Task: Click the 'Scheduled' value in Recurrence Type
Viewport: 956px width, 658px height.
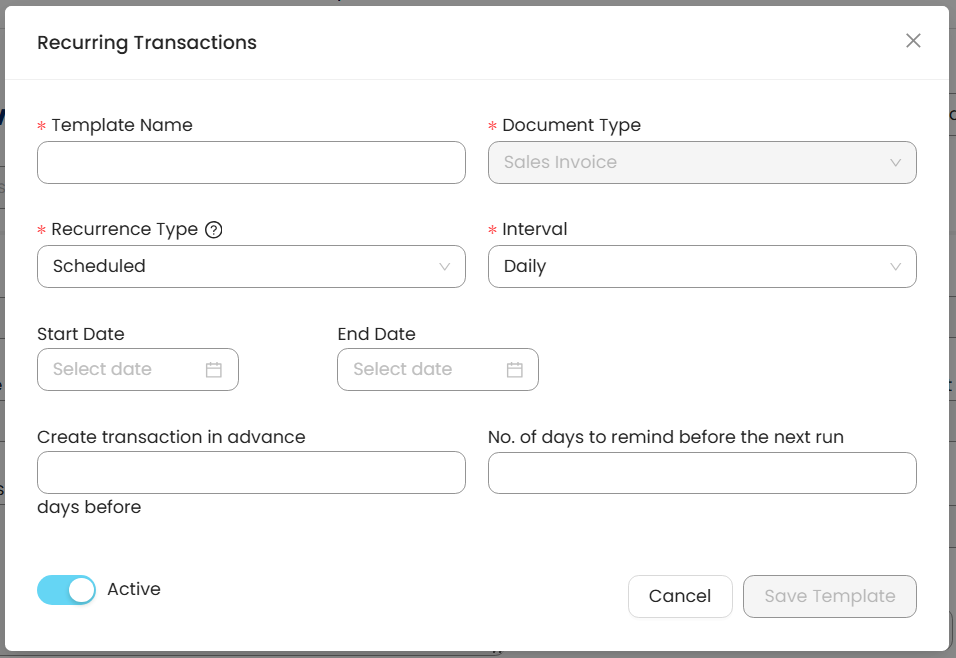Action: click(x=99, y=267)
